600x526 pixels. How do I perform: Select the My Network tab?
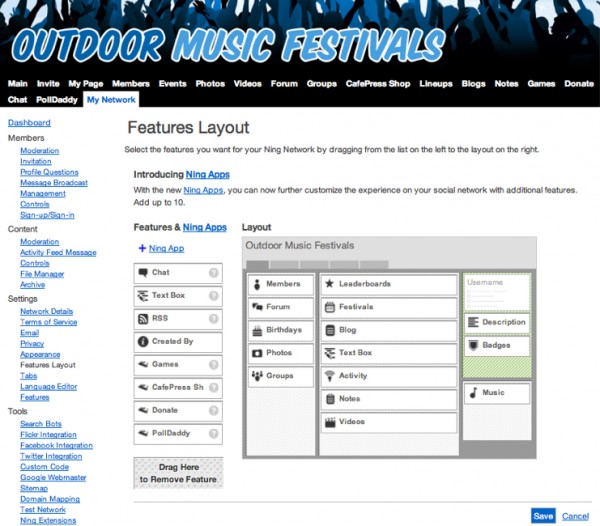(x=111, y=100)
